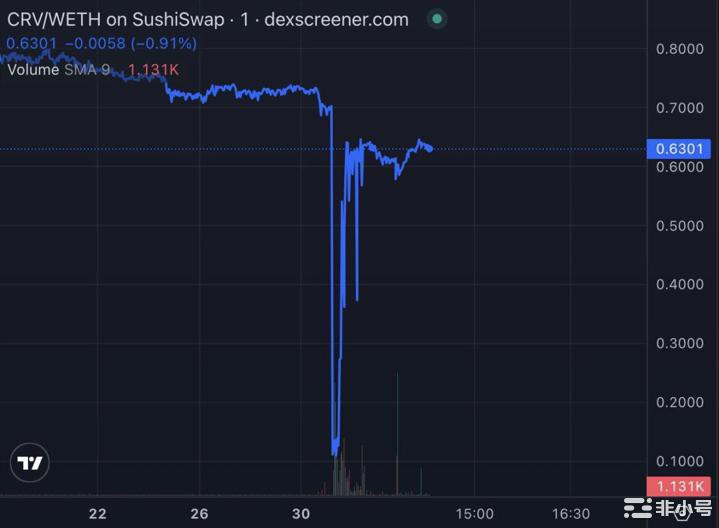Click the price change -0.0058 (-0.91%) text
The width and height of the screenshot is (719, 528).
point(131,44)
